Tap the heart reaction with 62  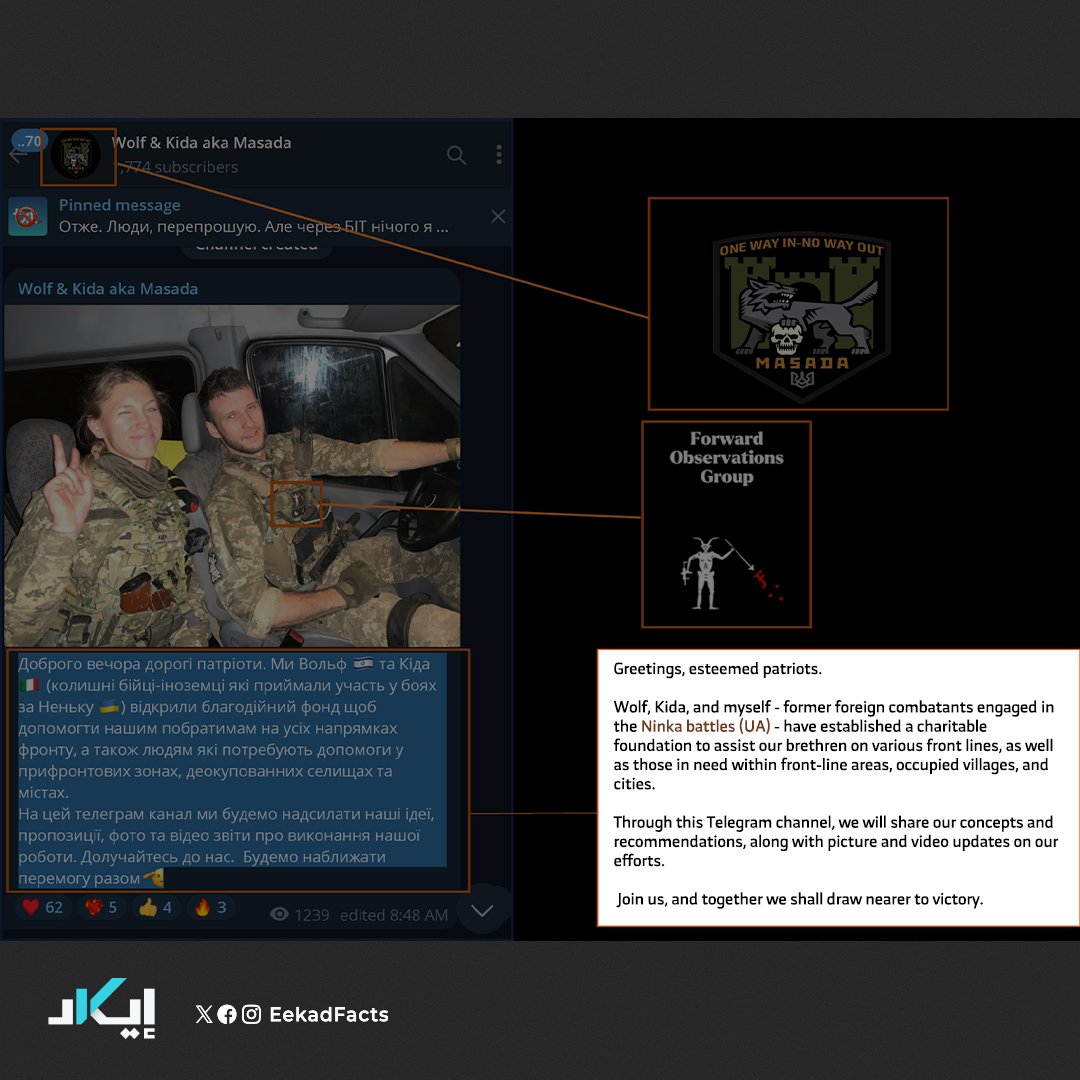[x=42, y=907]
